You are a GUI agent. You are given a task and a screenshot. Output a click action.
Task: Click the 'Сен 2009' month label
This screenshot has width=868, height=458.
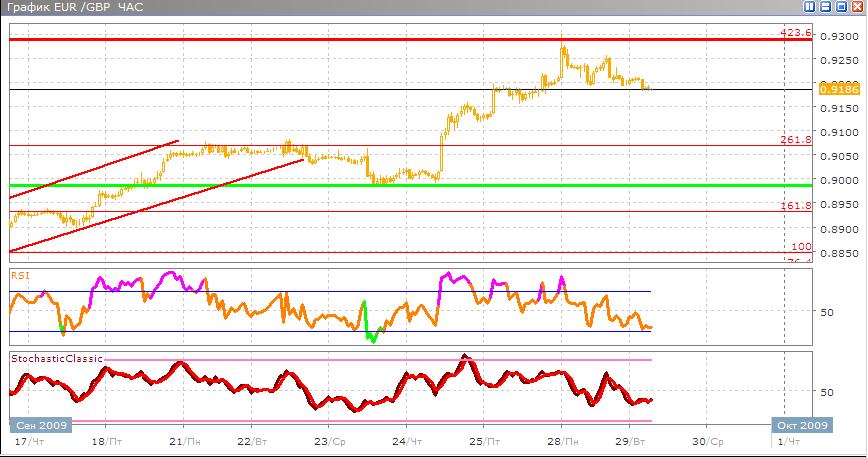pyautogui.click(x=40, y=425)
